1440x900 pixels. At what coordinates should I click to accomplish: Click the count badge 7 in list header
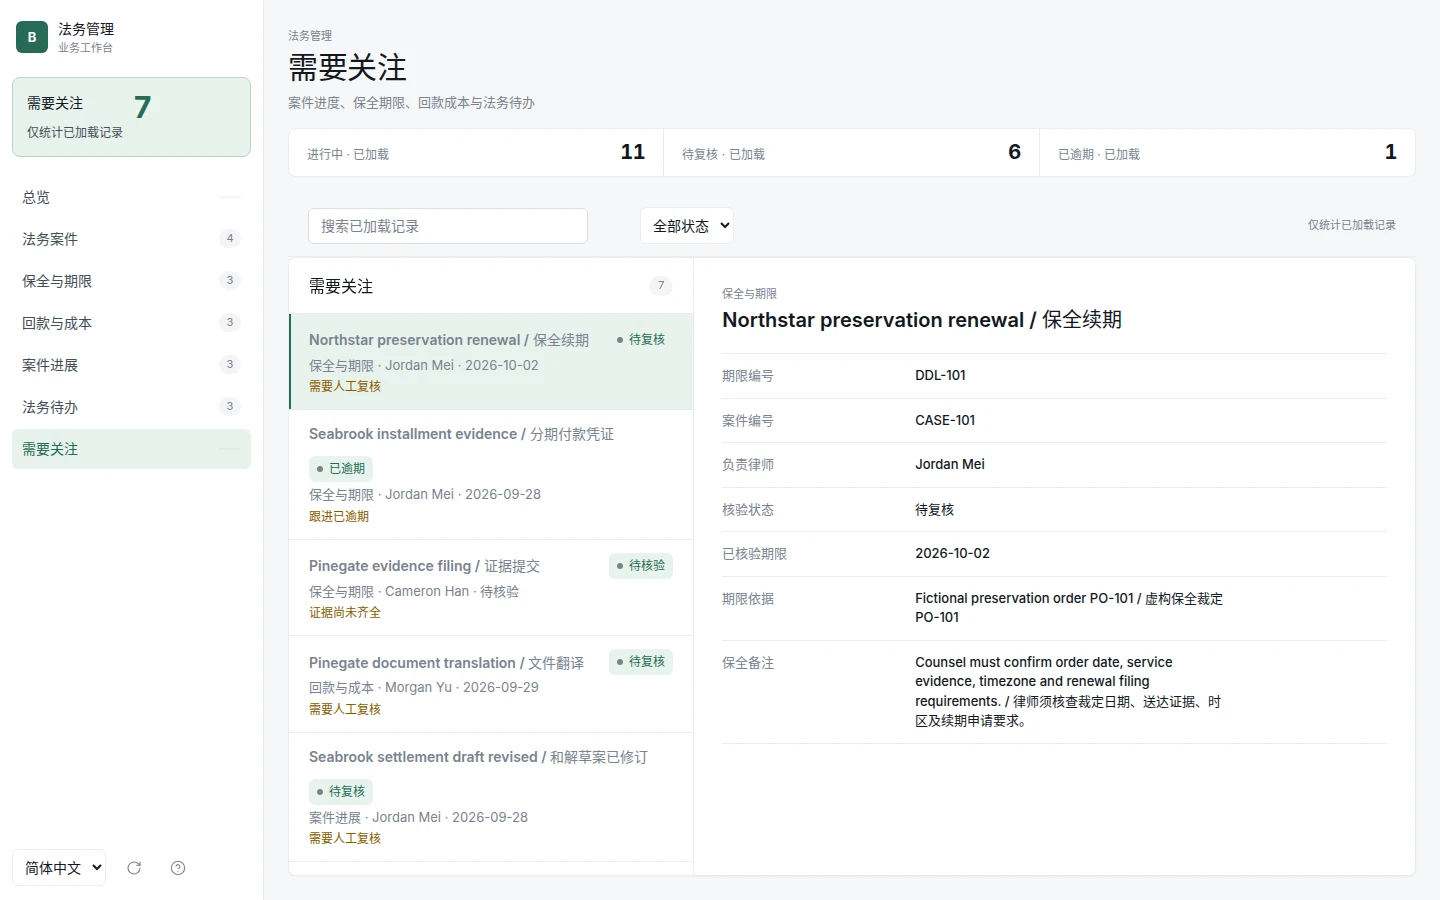click(661, 285)
